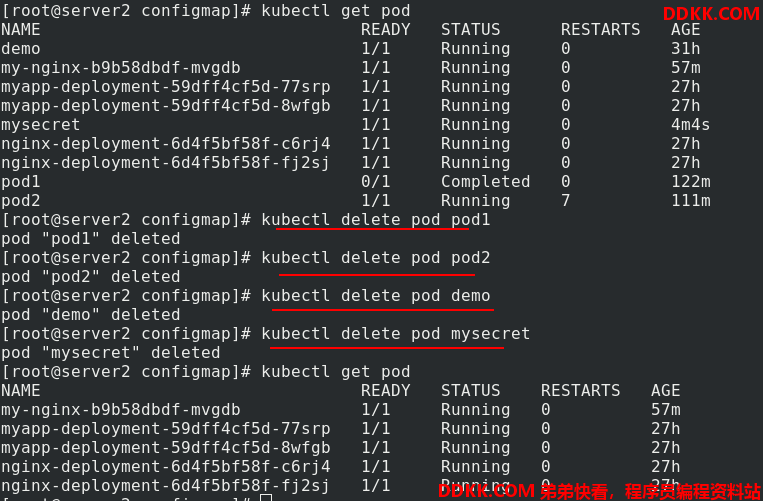Click the STATUS header in second table

coord(471,391)
